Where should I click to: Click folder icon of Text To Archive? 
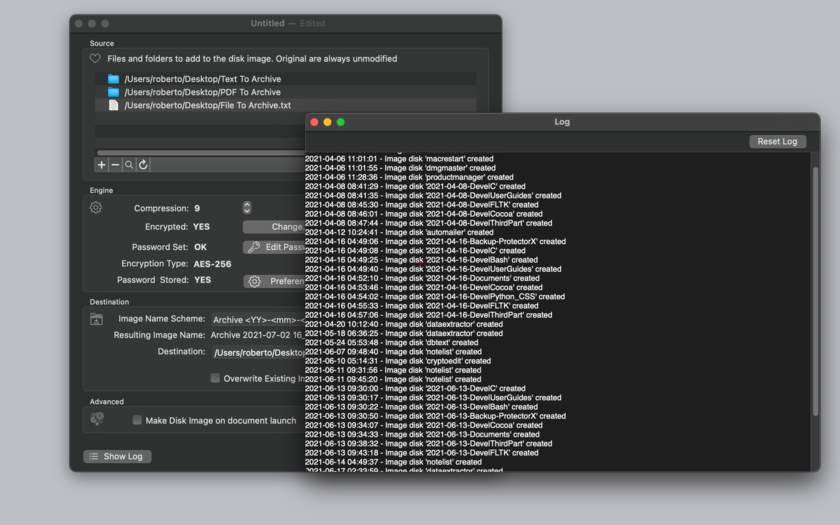113,79
